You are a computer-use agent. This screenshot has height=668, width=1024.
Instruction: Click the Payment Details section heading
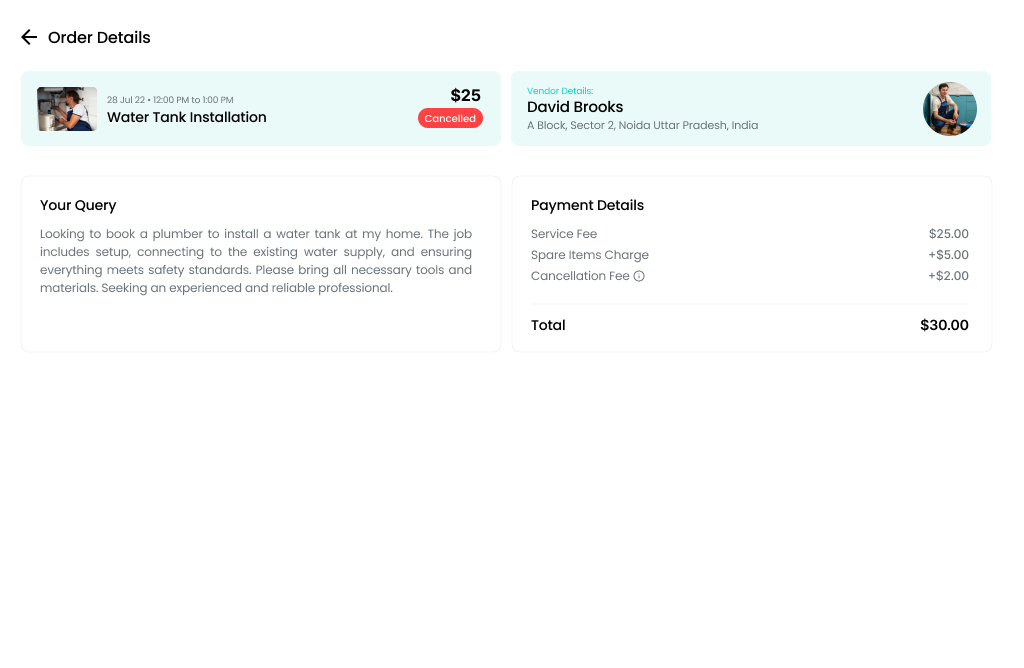587,205
